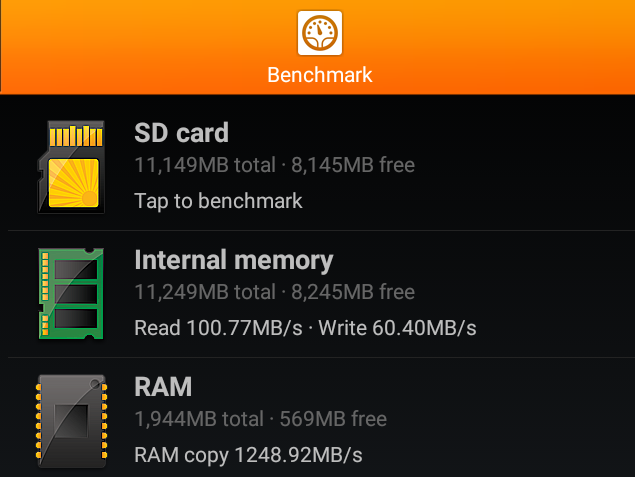Open the Internal memory heading
This screenshot has height=477, width=635.
(x=234, y=260)
